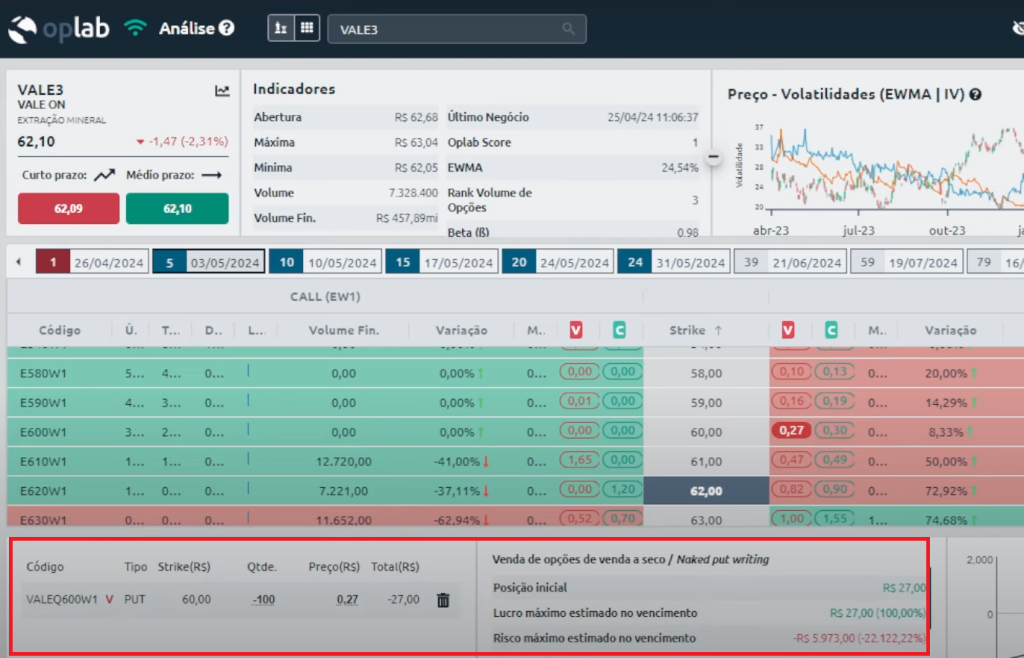Click the red 62,09 bid price button
The image size is (1024, 658).
coord(68,209)
